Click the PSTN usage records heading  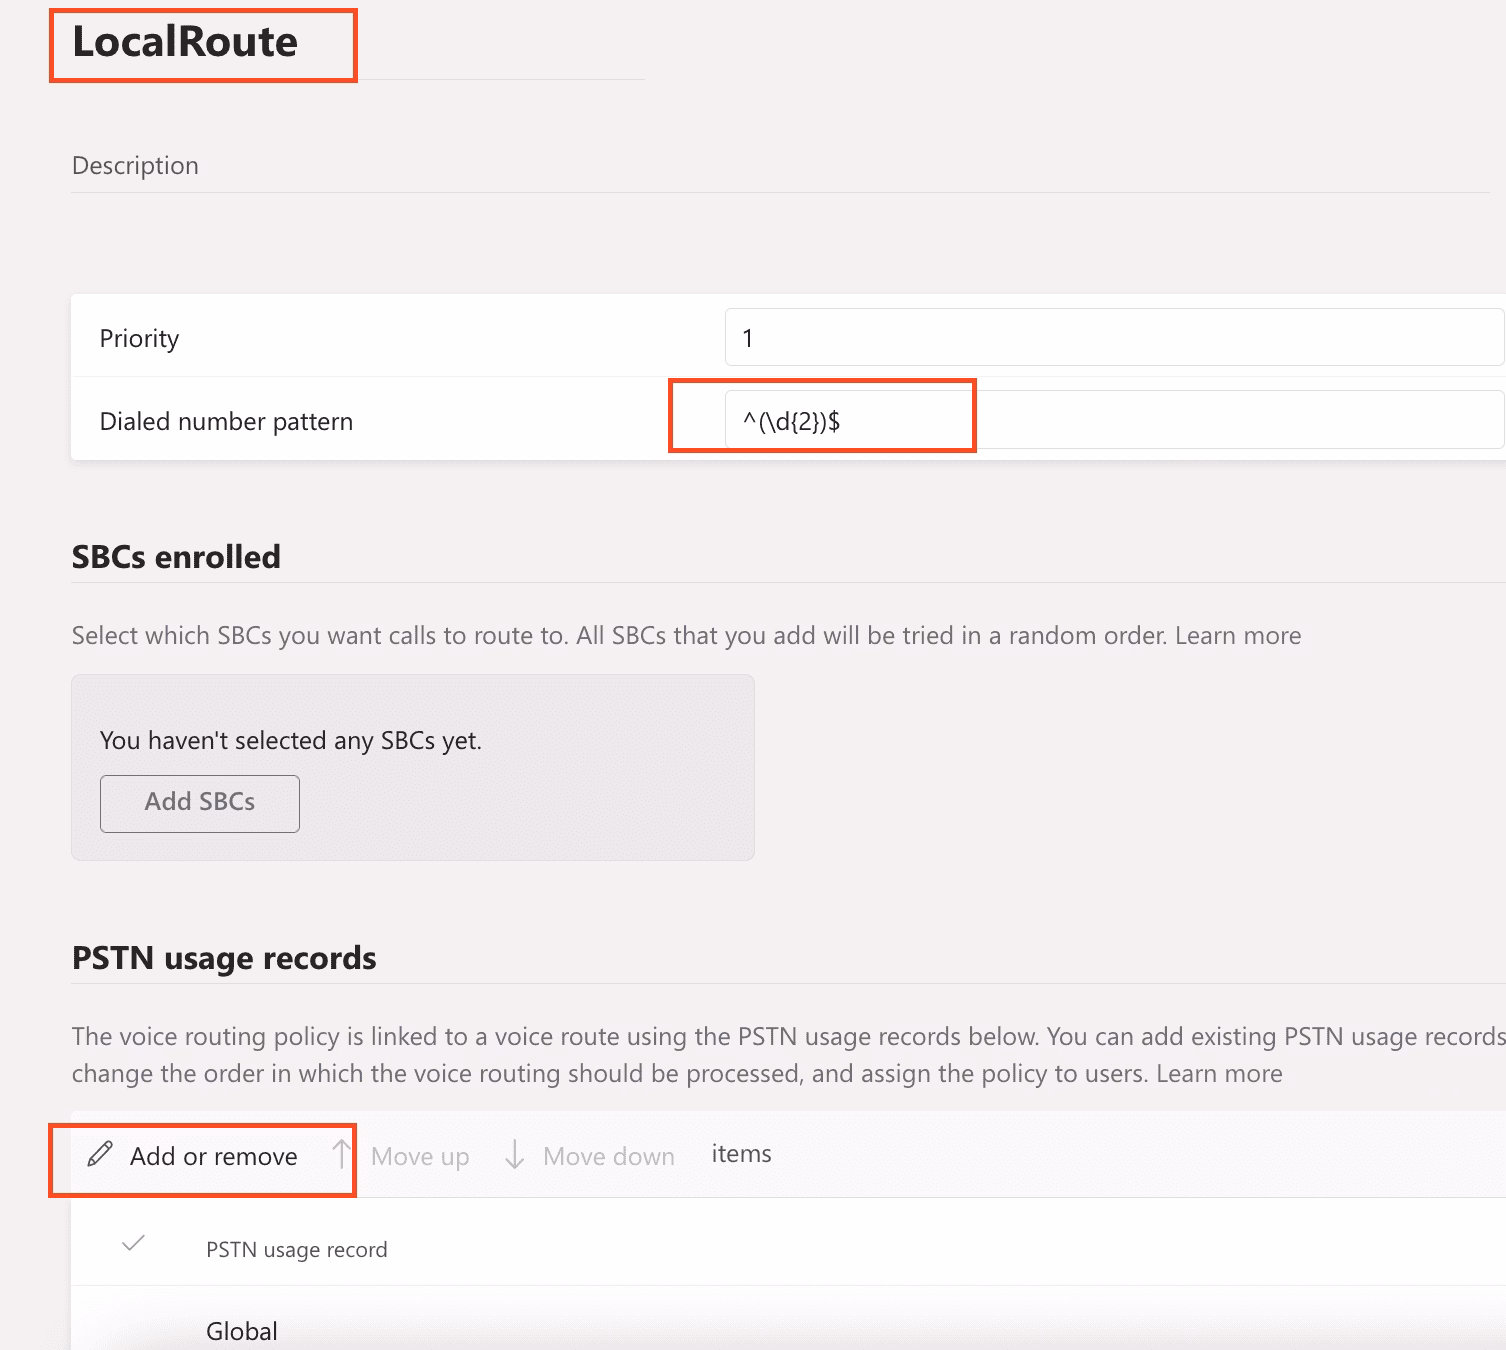224,958
